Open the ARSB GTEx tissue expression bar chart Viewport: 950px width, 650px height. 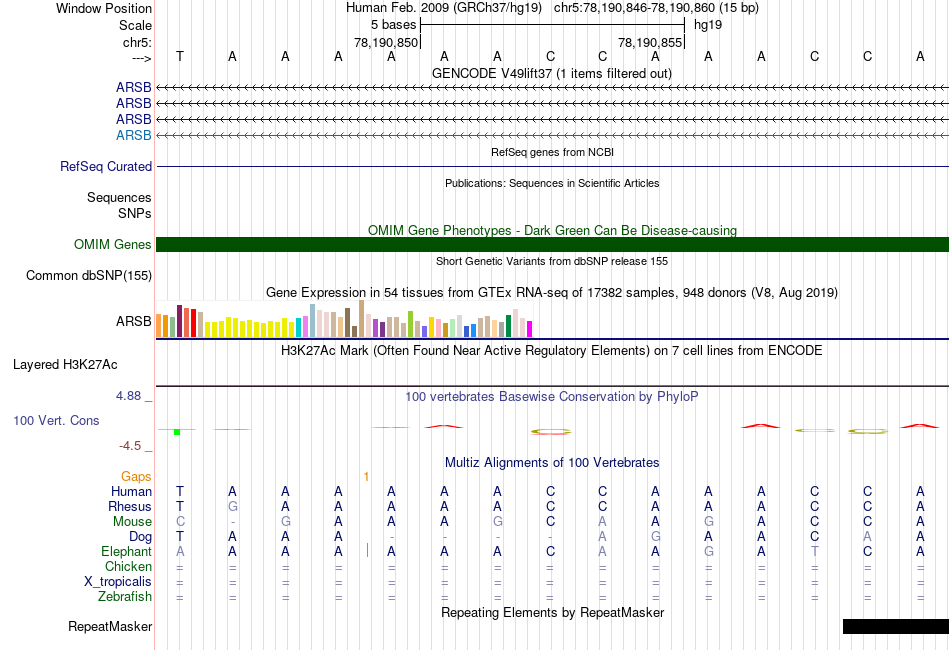click(344, 319)
